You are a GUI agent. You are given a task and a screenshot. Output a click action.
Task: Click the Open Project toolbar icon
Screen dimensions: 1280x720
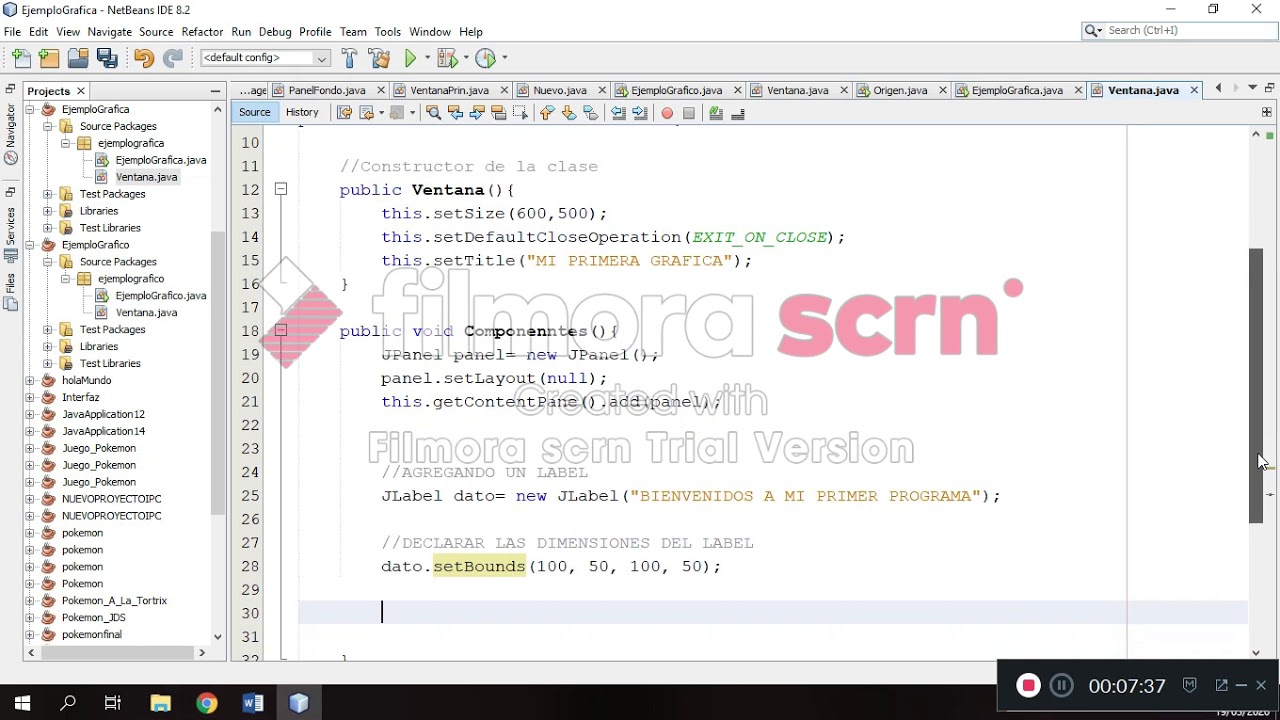point(78,58)
